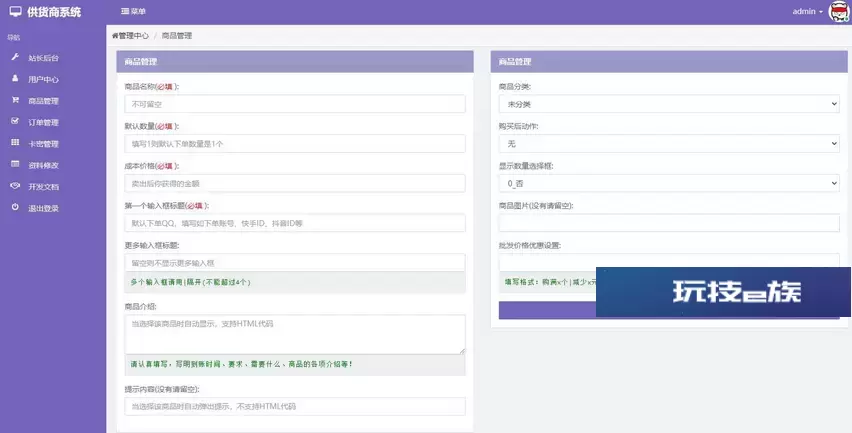Focus the 成本价格 input field
Image resolution: width=852 pixels, height=433 pixels.
[x=295, y=184]
